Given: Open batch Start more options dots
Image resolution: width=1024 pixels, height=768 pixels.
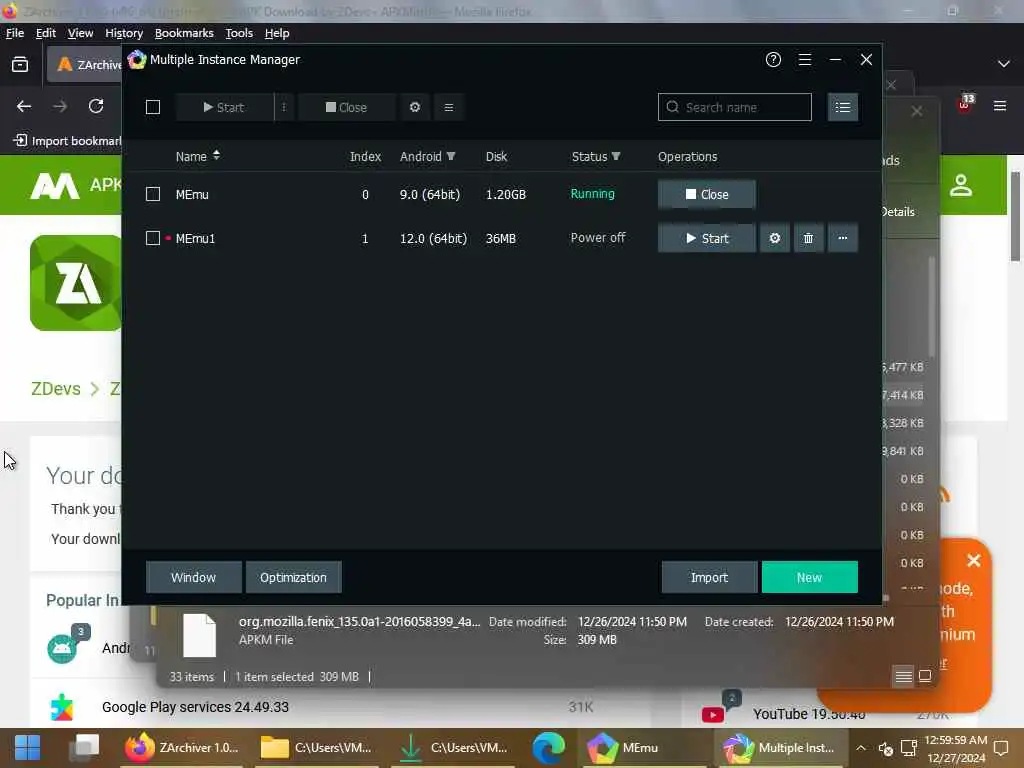Looking at the screenshot, I should 283,107.
